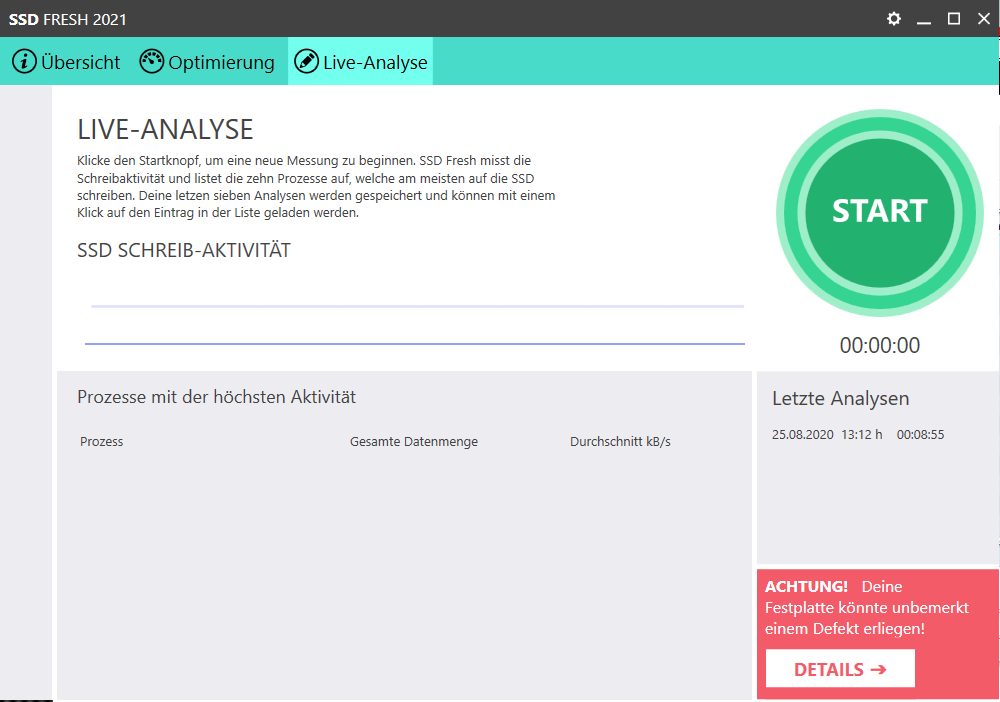
Task: Click the pencil icon beside Live-Analyse
Action: 306,62
